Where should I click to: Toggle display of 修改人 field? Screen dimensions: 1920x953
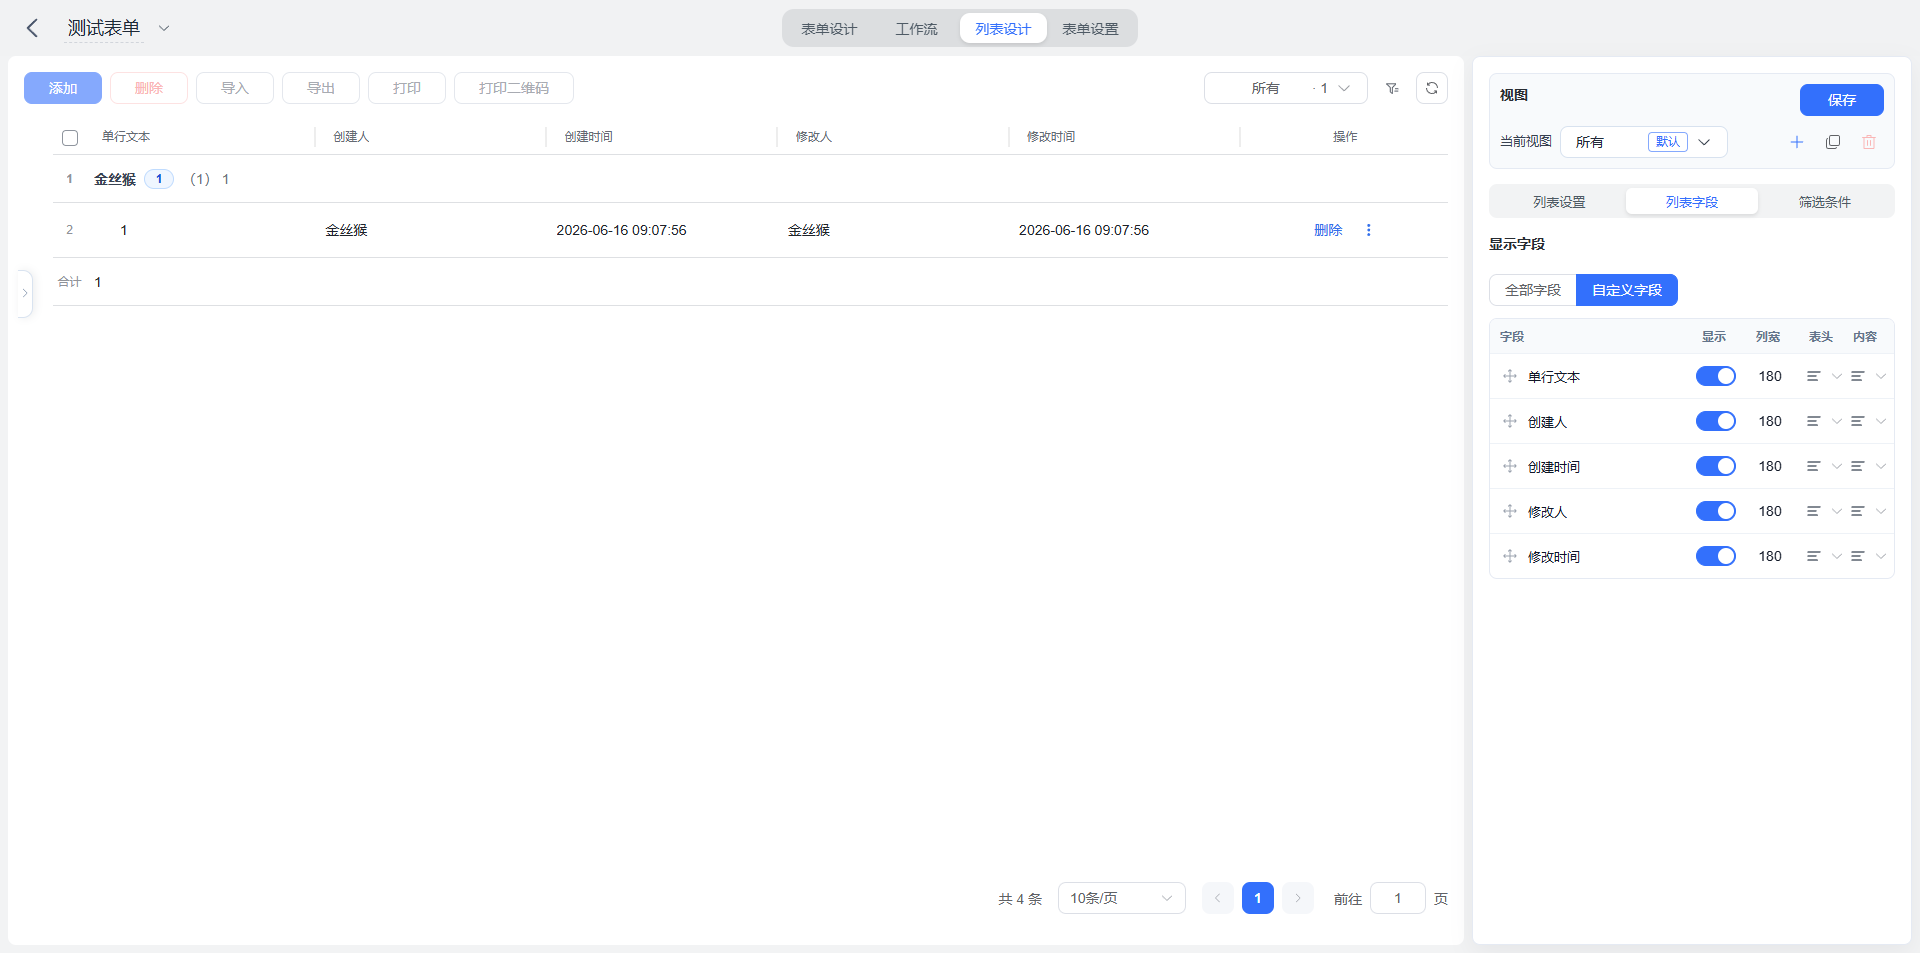pyautogui.click(x=1716, y=511)
